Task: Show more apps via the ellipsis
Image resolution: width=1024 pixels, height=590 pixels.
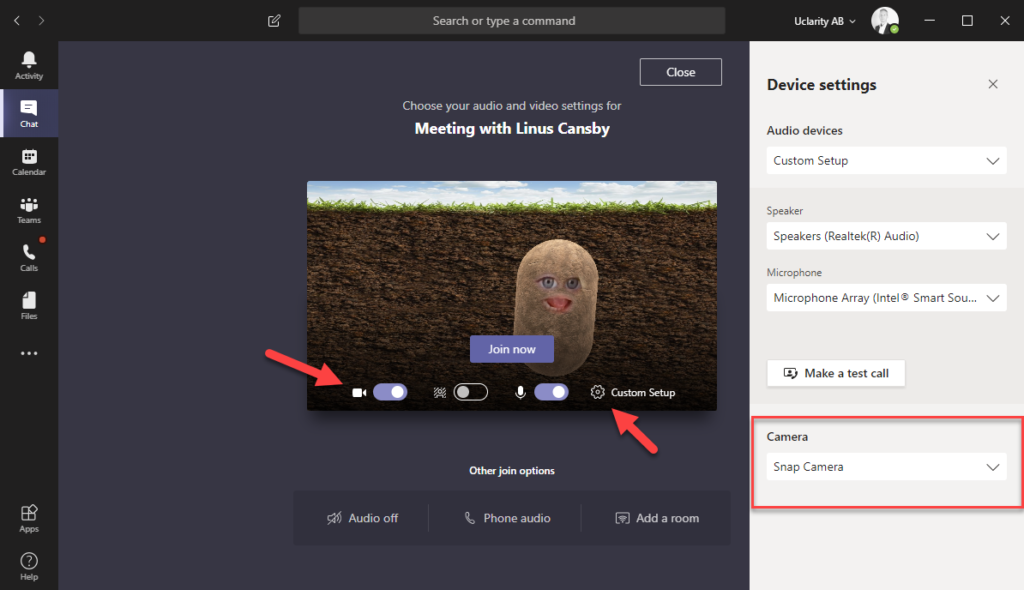Action: click(29, 353)
